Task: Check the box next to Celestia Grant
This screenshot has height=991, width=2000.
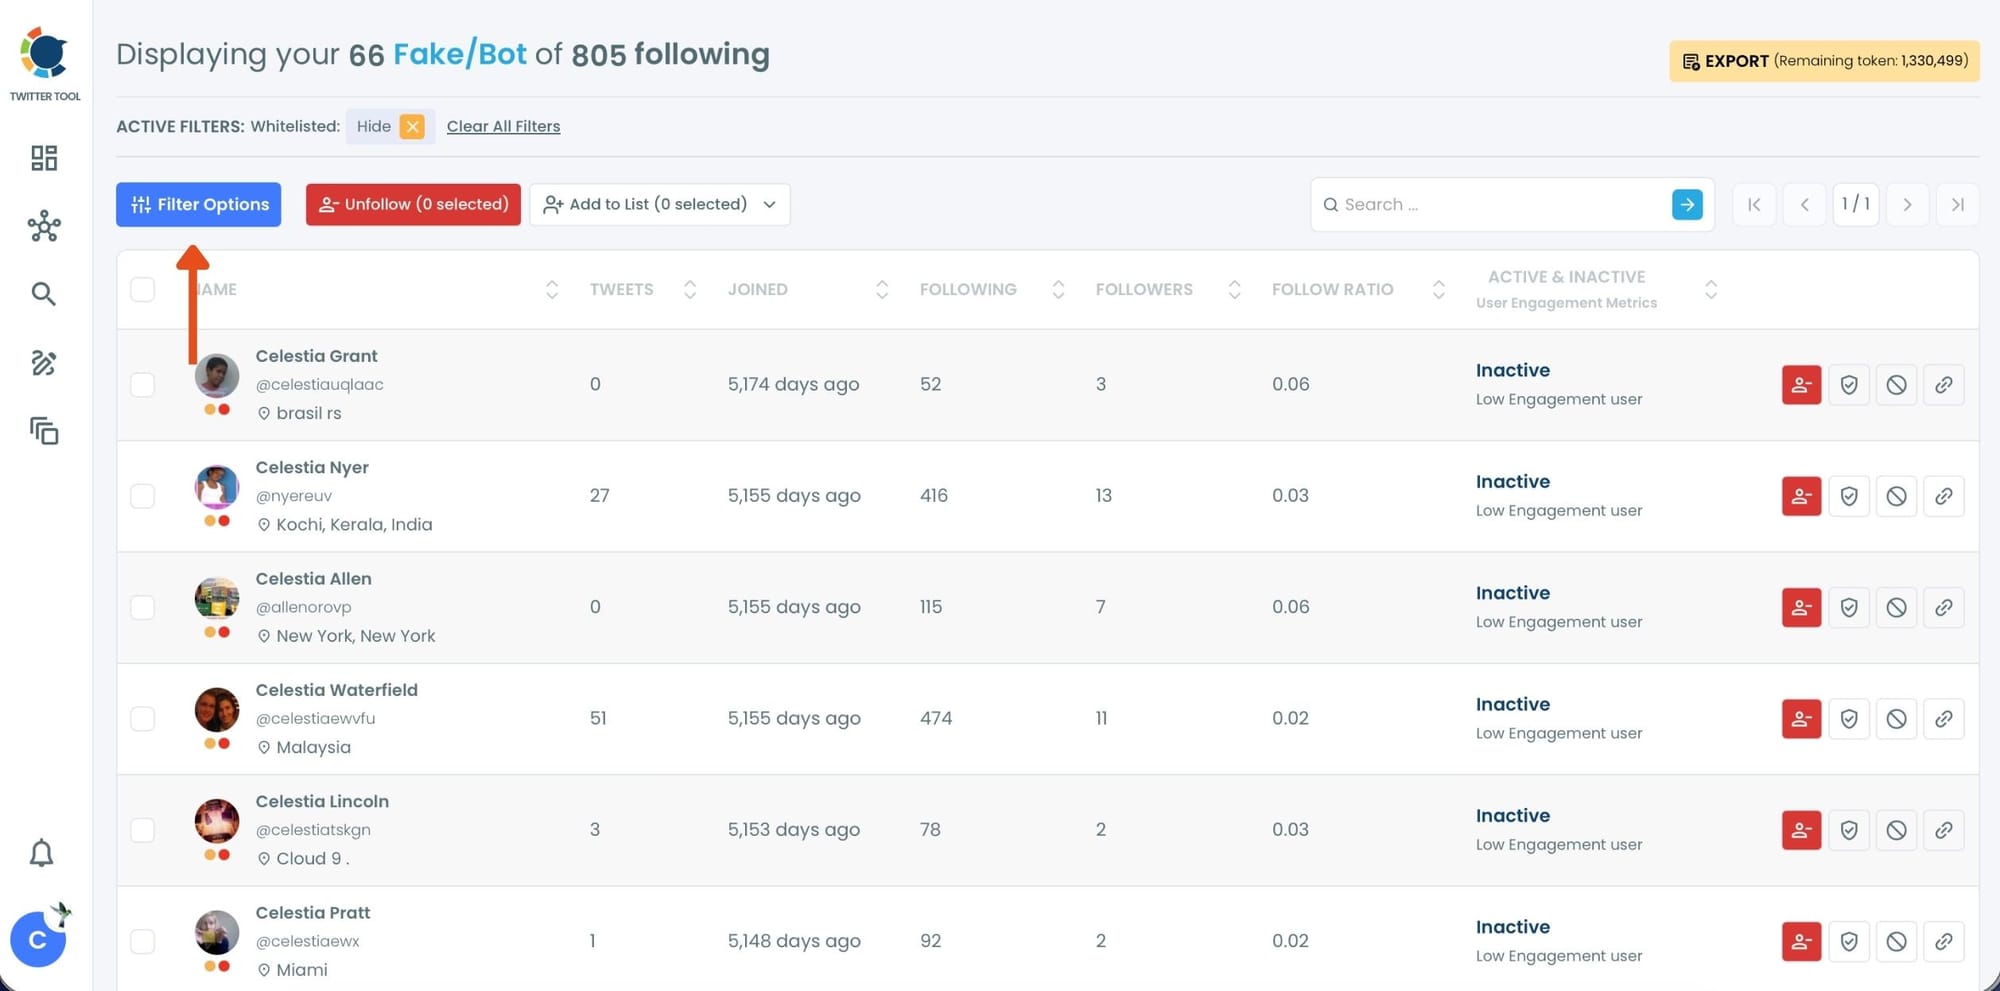Action: click(x=142, y=384)
